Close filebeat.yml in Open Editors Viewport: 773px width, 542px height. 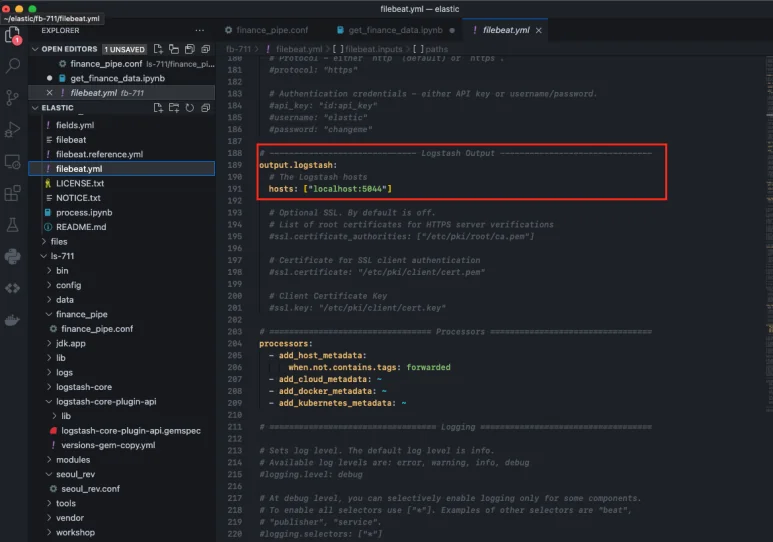pyautogui.click(x=49, y=93)
